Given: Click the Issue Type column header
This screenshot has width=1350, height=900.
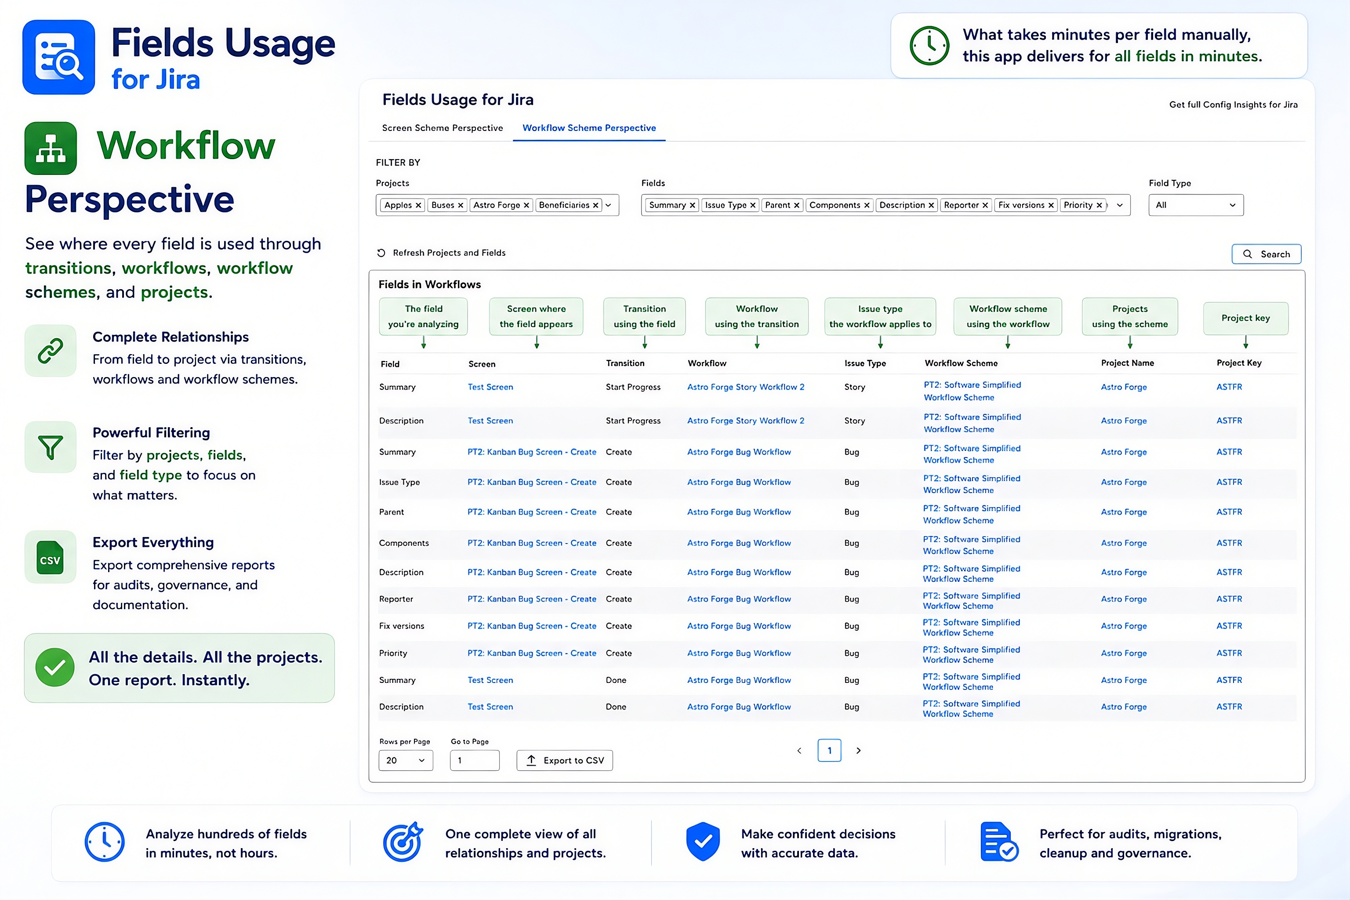Looking at the screenshot, I should (x=865, y=363).
